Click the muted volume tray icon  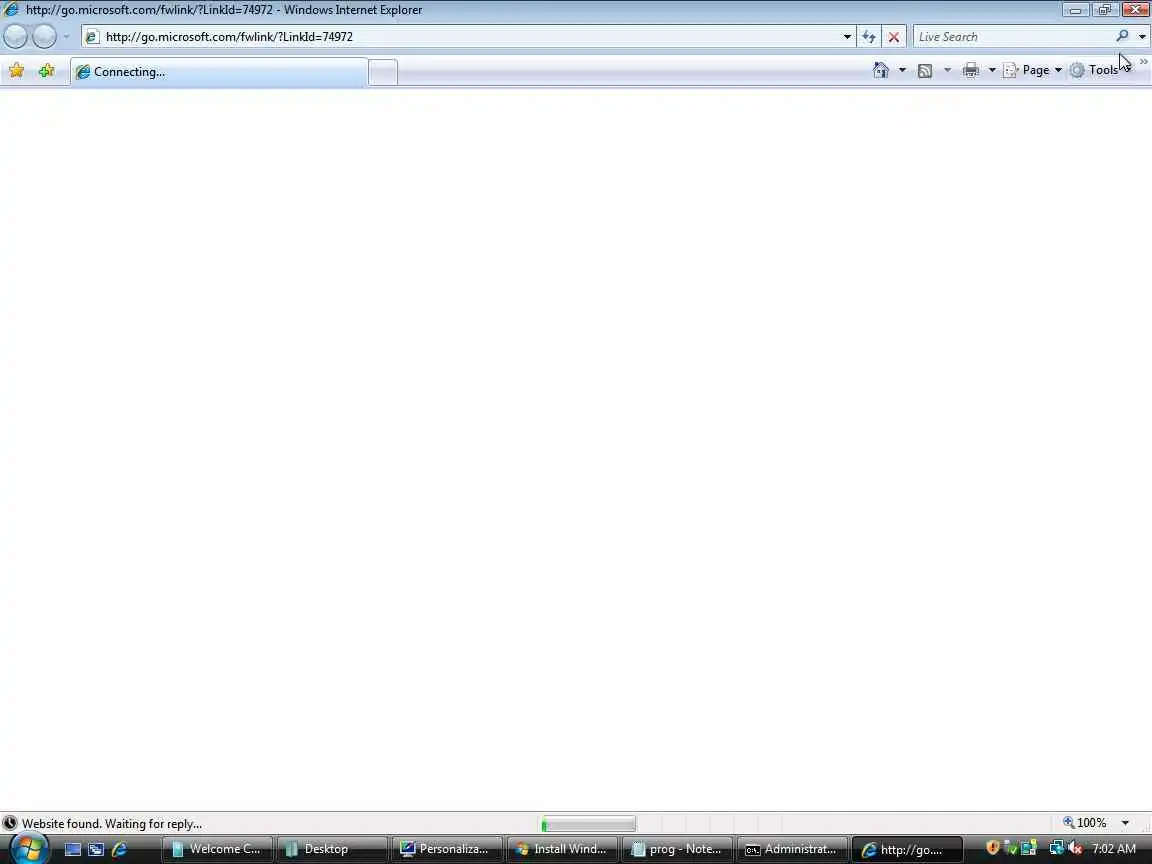[x=1075, y=849]
